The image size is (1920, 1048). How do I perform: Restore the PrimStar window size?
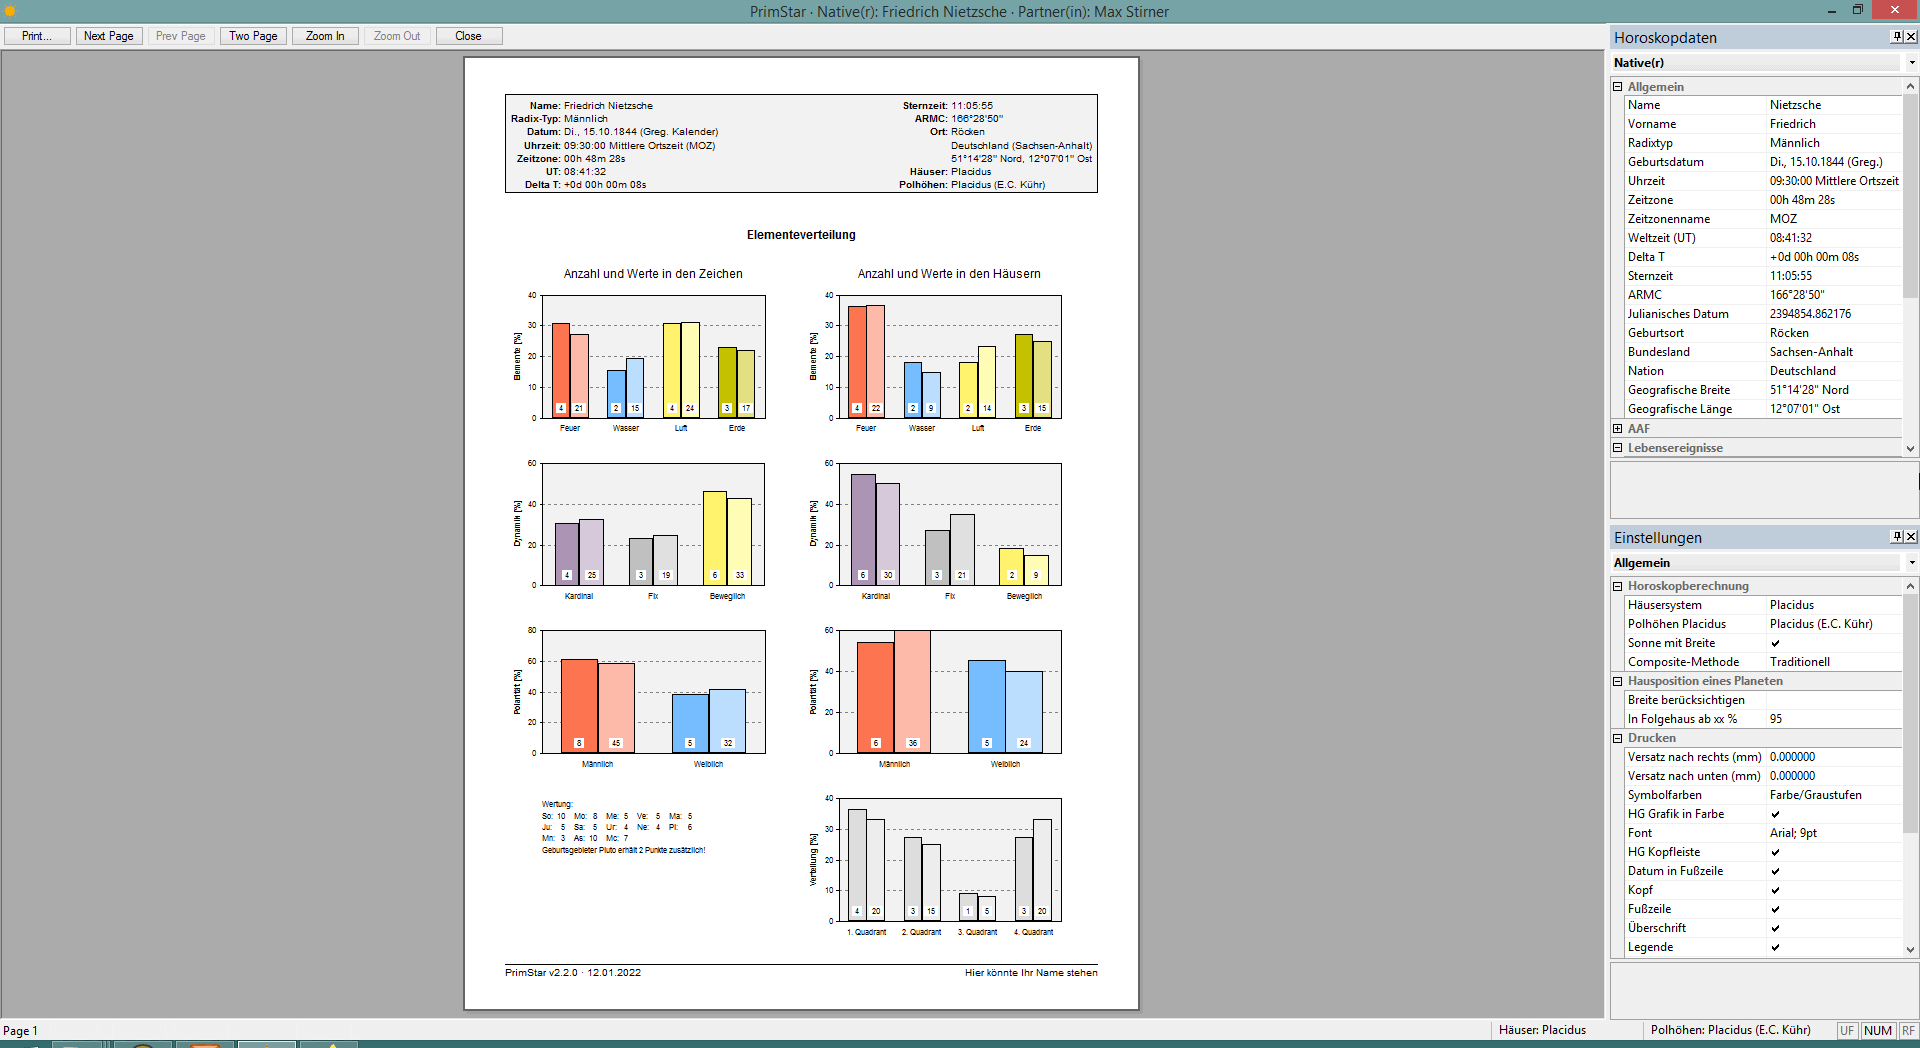tap(1857, 10)
